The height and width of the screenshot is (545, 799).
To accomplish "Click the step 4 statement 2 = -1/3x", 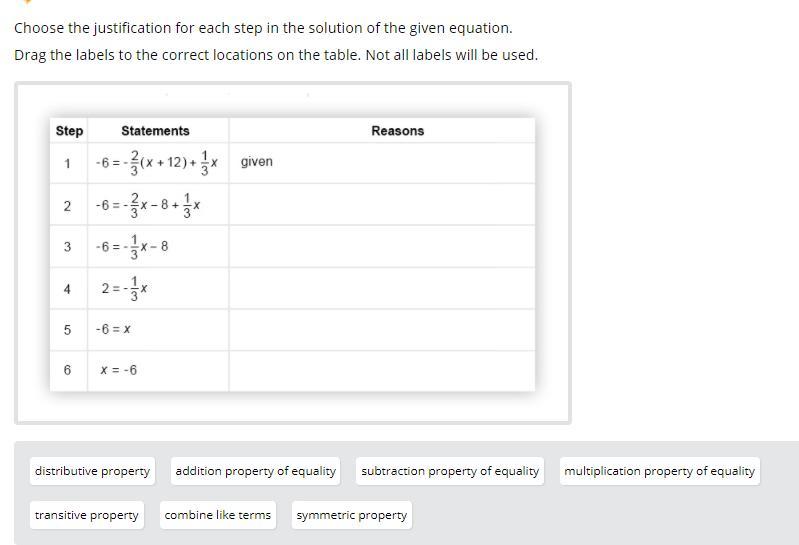I will point(125,288).
